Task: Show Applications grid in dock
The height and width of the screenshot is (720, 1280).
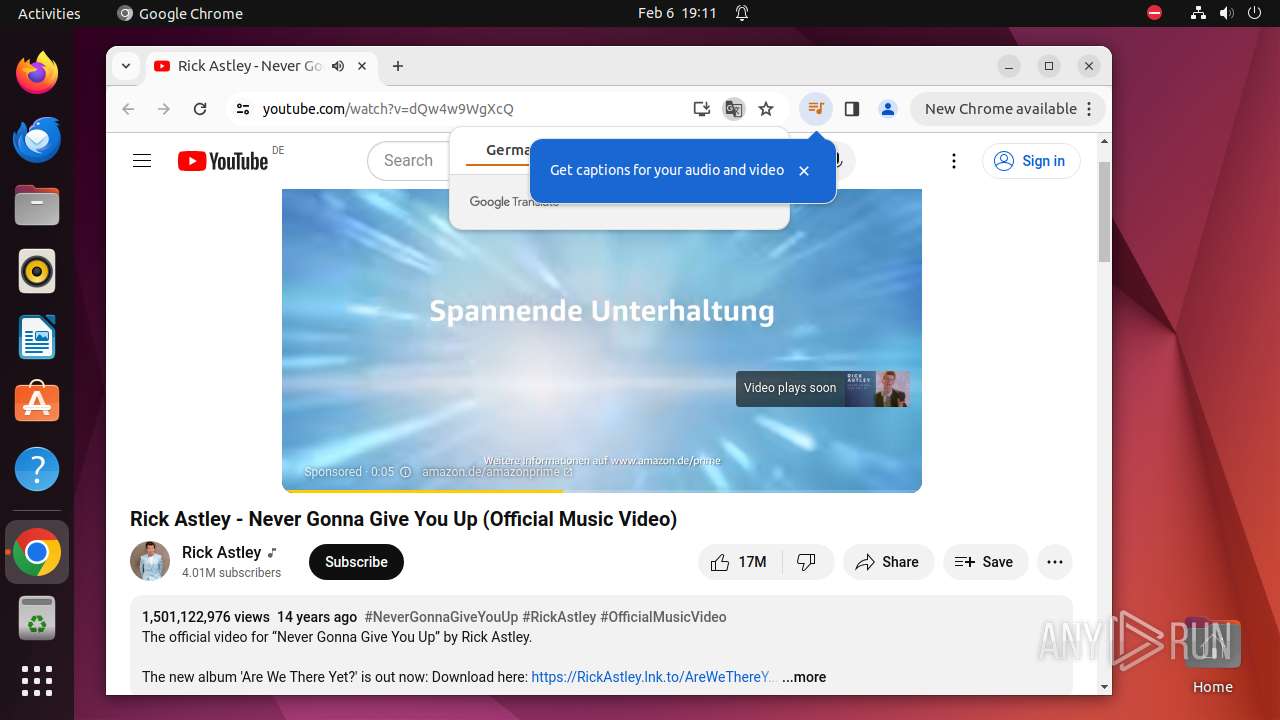Action: [37, 681]
